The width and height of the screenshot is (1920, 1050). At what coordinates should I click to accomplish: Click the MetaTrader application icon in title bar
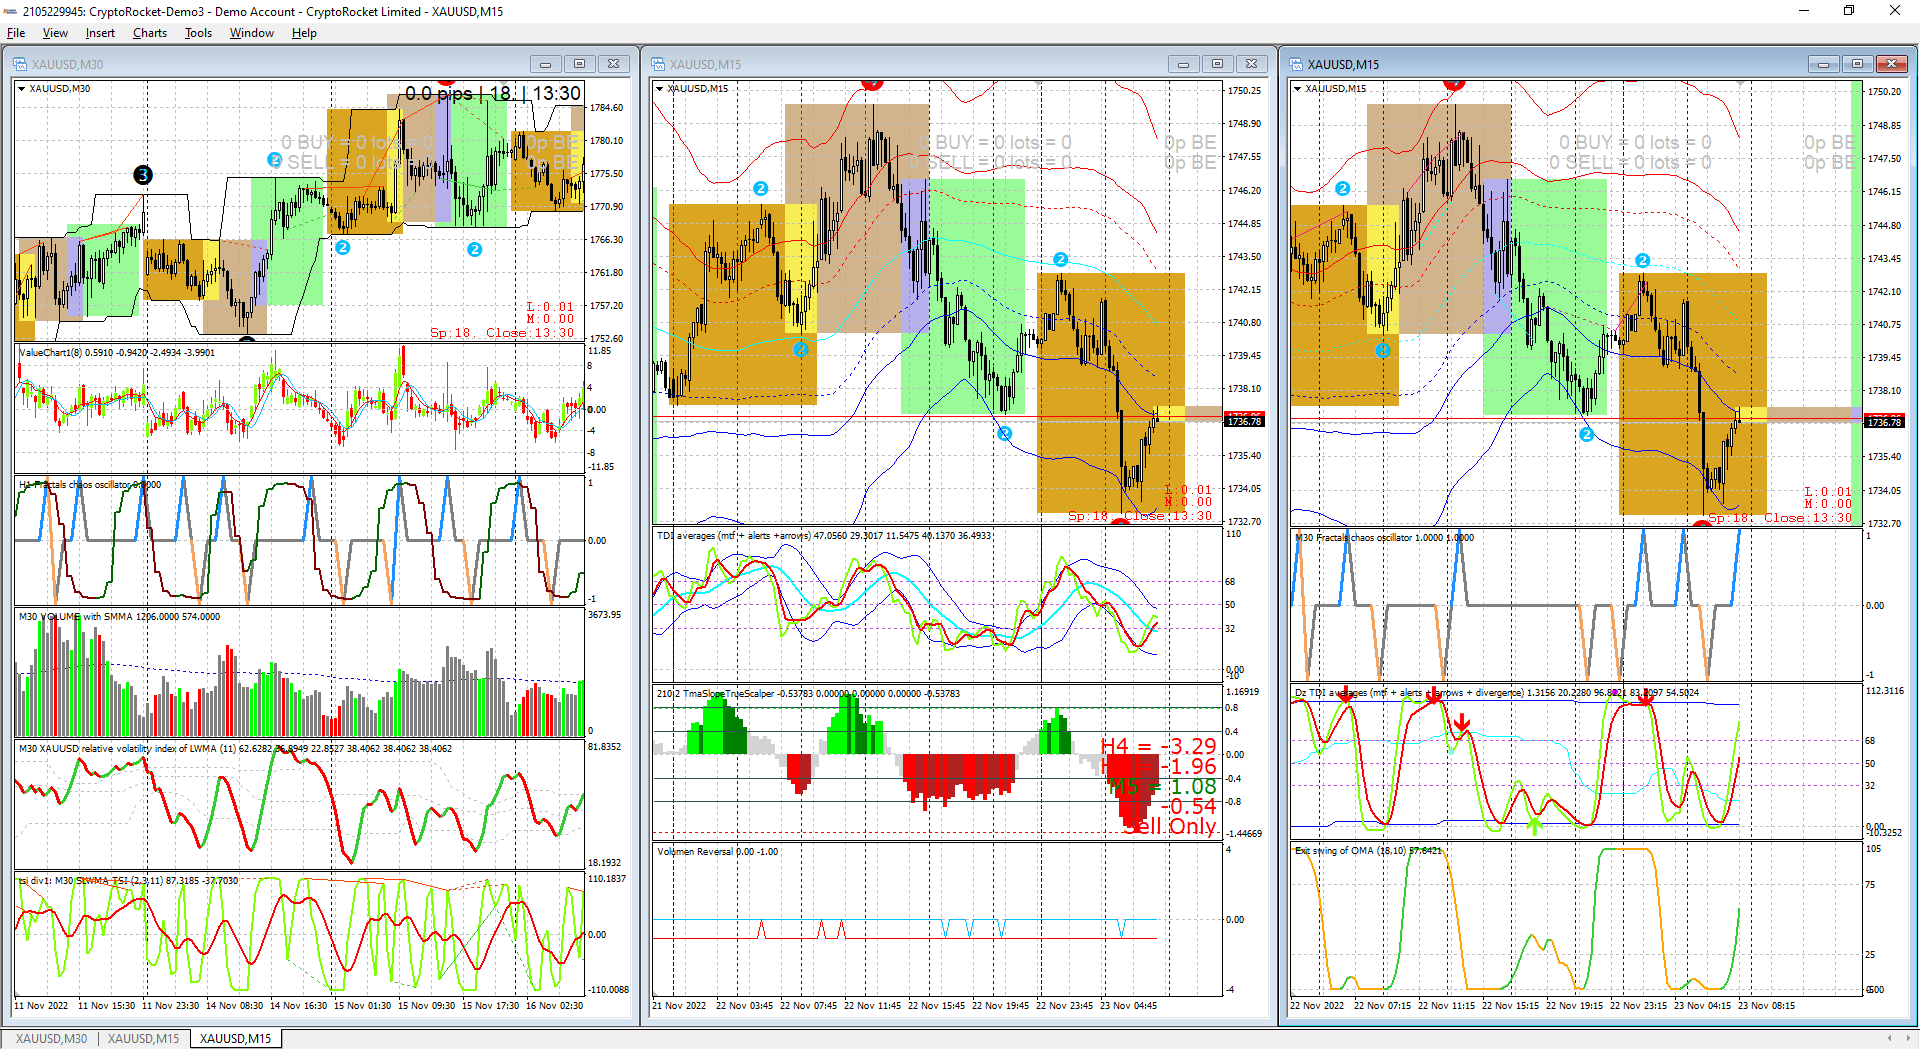(x=10, y=11)
